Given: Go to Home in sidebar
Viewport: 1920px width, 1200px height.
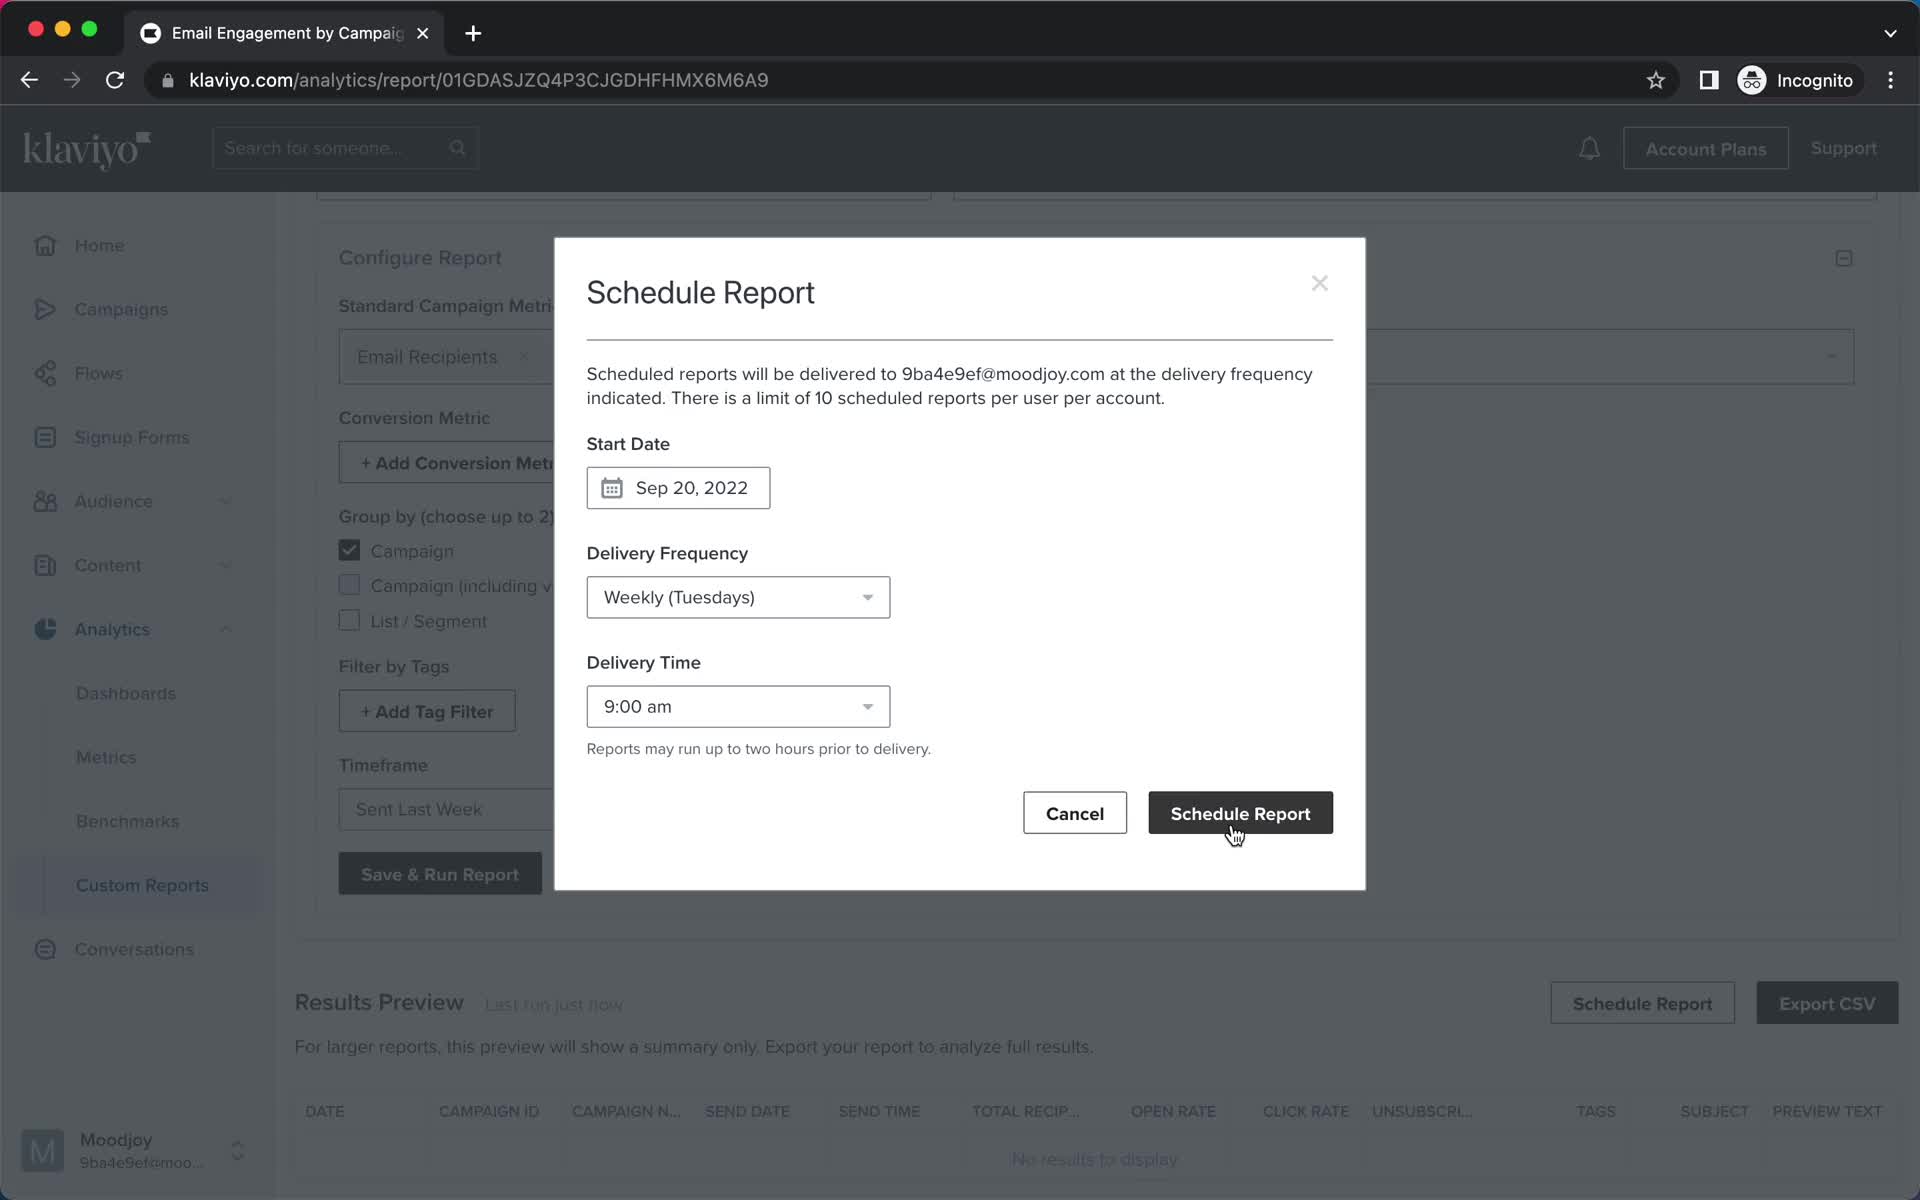Looking at the screenshot, I should [99, 245].
